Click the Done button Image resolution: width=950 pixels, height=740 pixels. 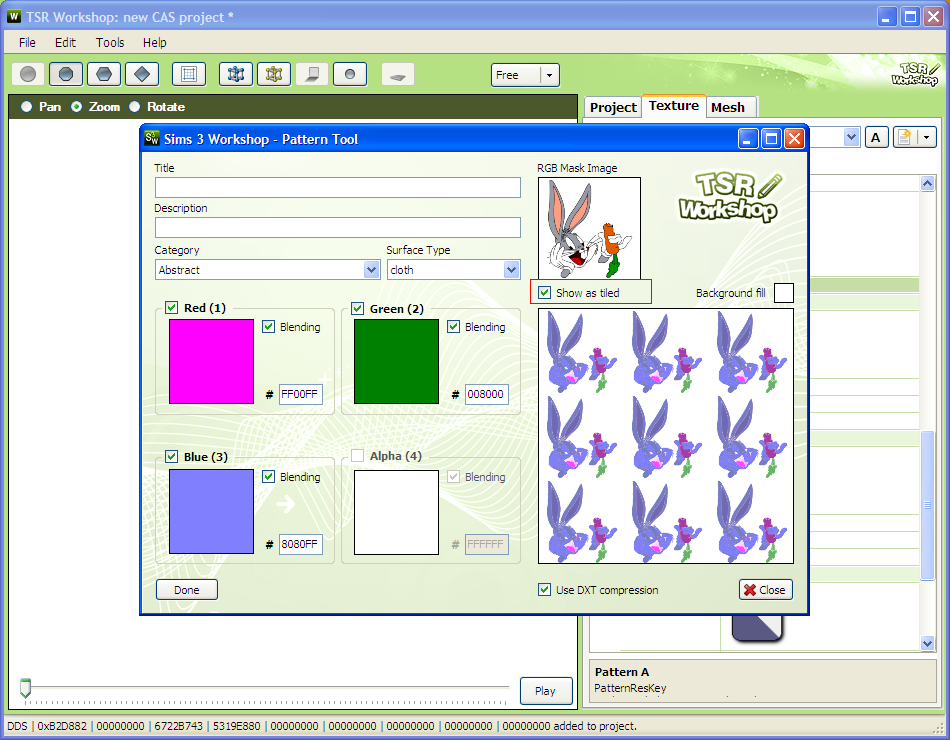[x=187, y=590]
